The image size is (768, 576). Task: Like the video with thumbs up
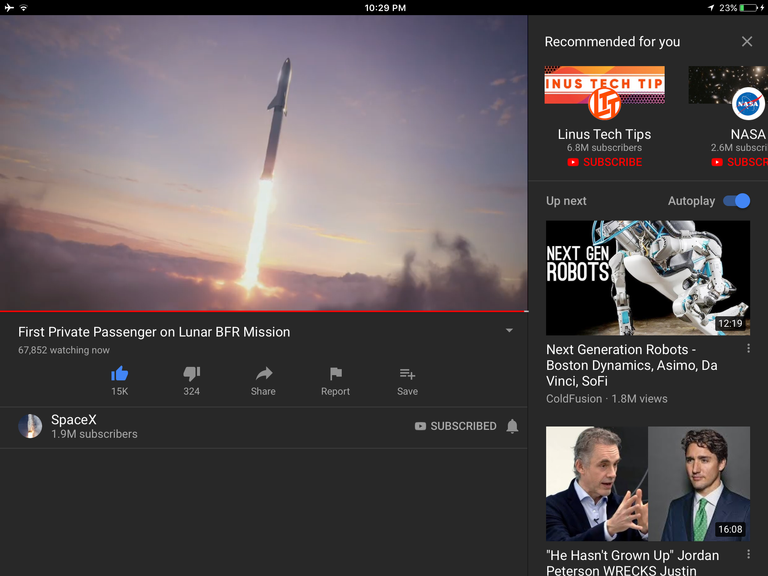(x=120, y=374)
